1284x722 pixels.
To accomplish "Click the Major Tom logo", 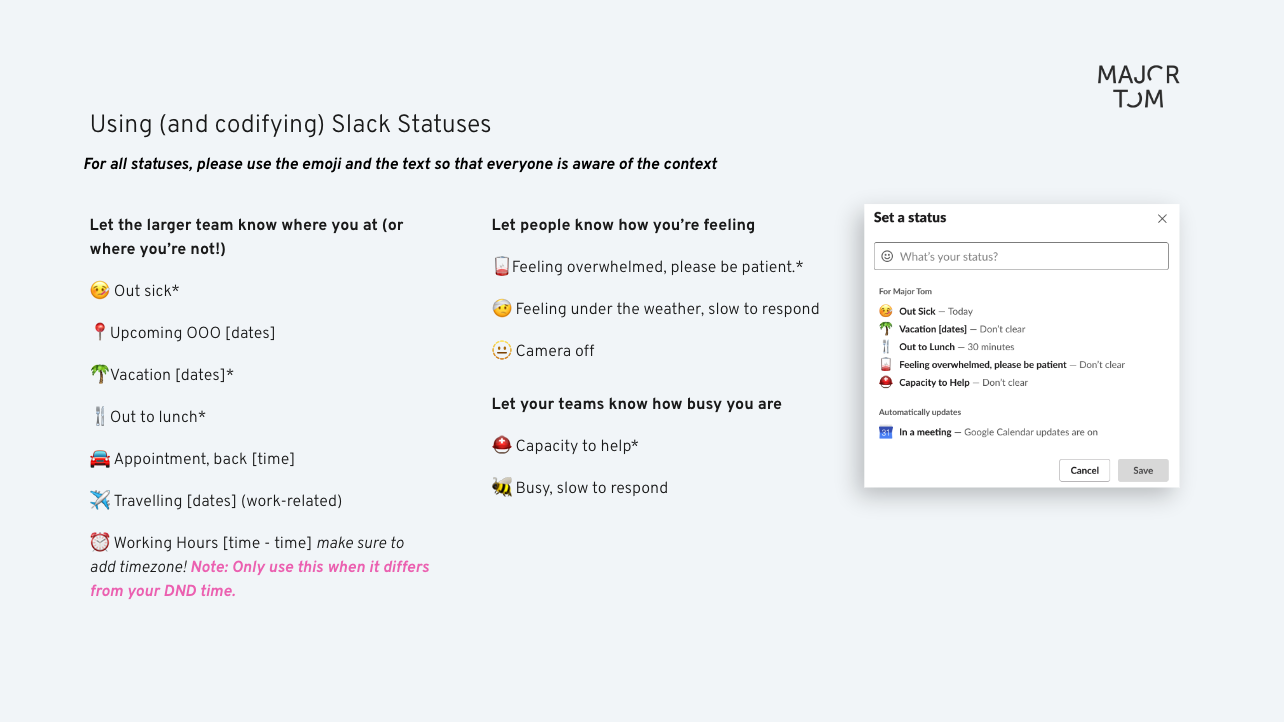I will pyautogui.click(x=1138, y=87).
